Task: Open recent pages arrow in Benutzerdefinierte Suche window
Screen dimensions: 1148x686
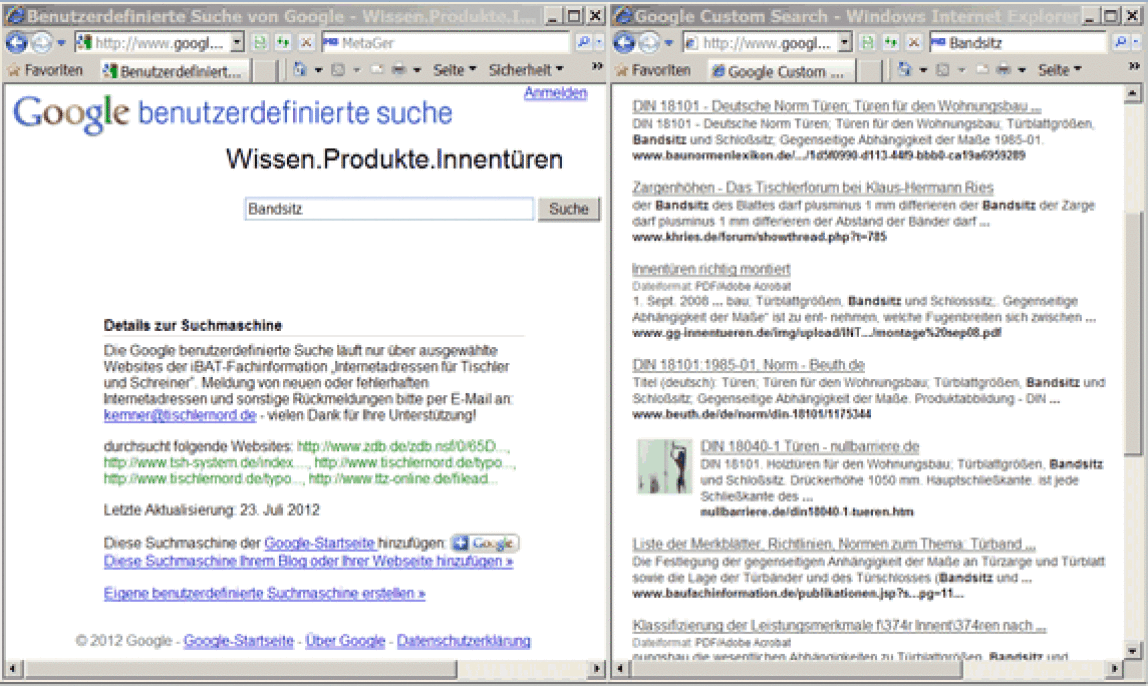Action: click(x=62, y=43)
